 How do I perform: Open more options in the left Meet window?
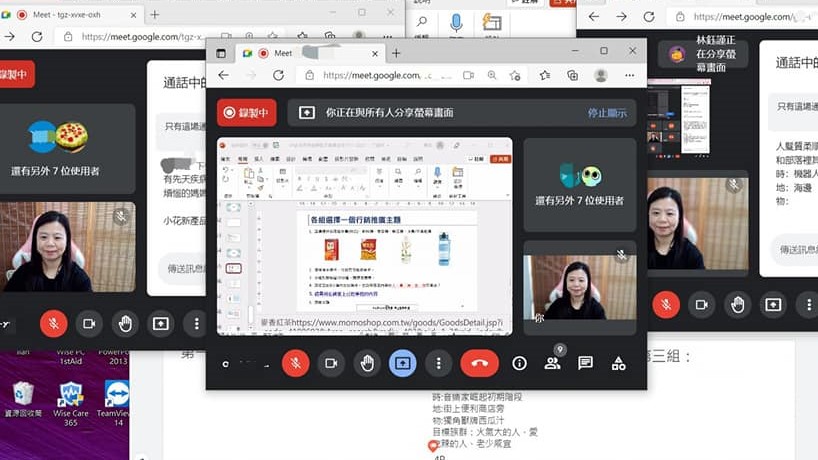pos(196,323)
